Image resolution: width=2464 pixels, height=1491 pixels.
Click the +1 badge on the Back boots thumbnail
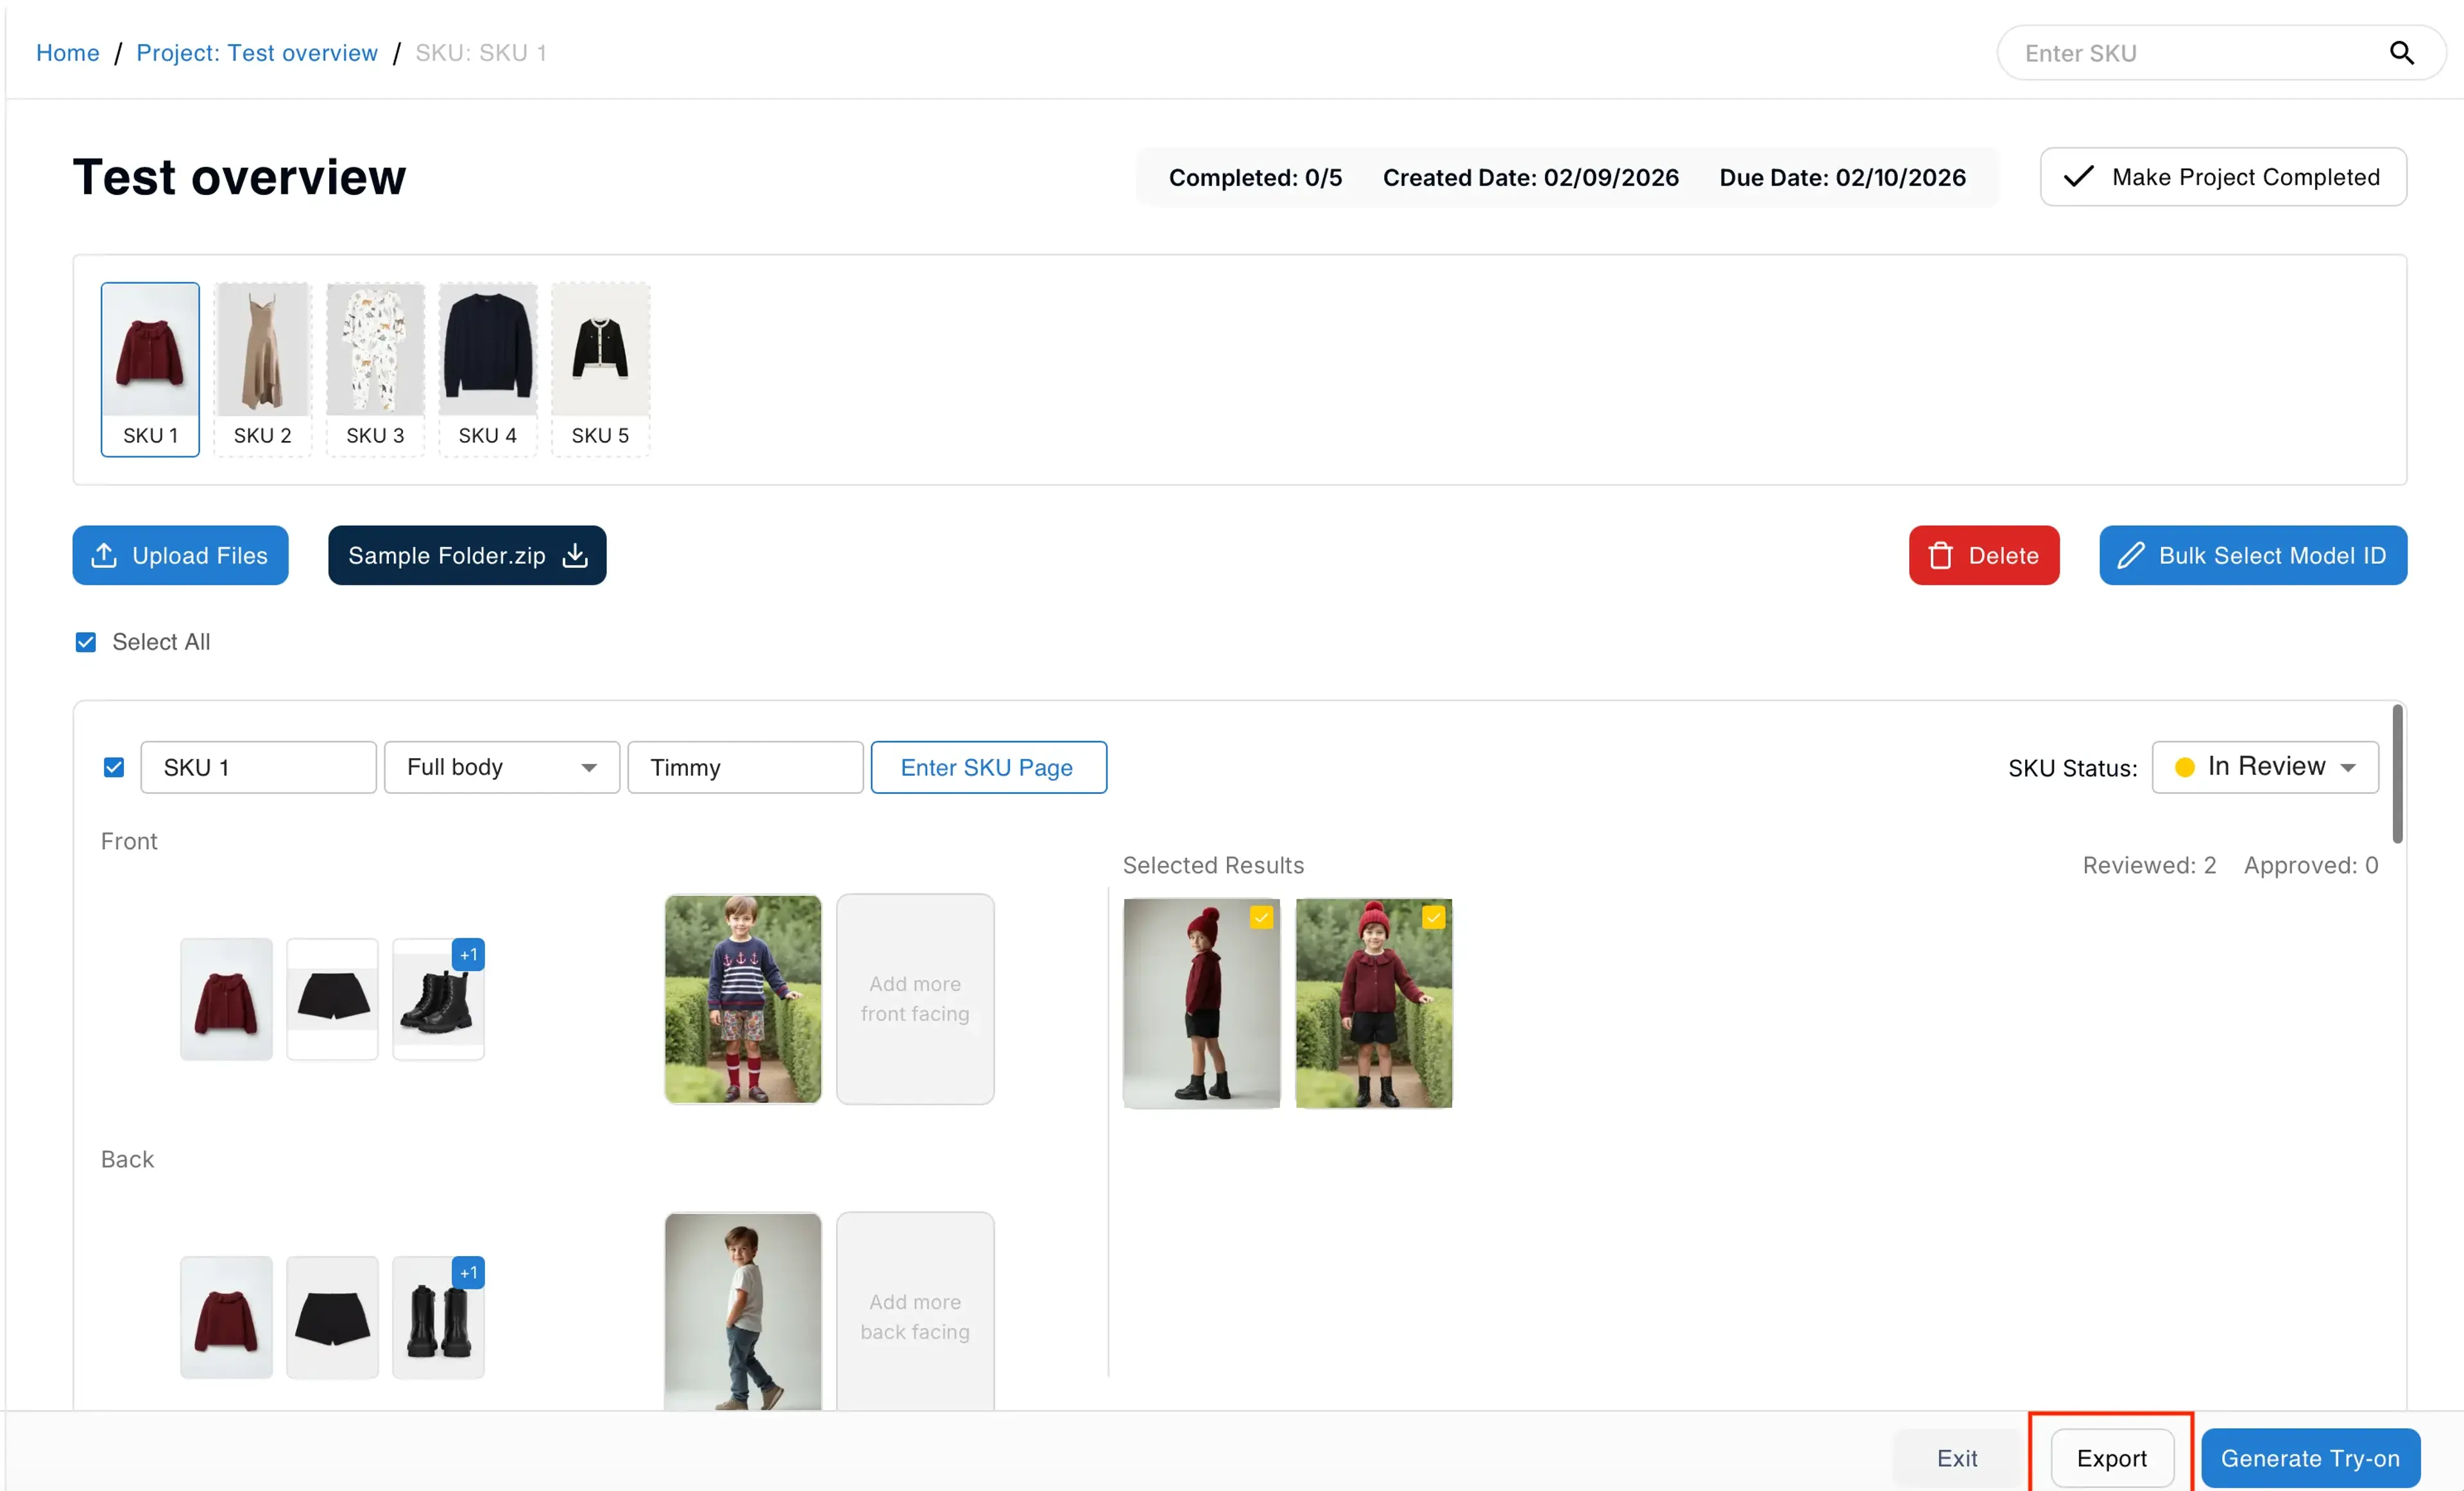pyautogui.click(x=468, y=1272)
